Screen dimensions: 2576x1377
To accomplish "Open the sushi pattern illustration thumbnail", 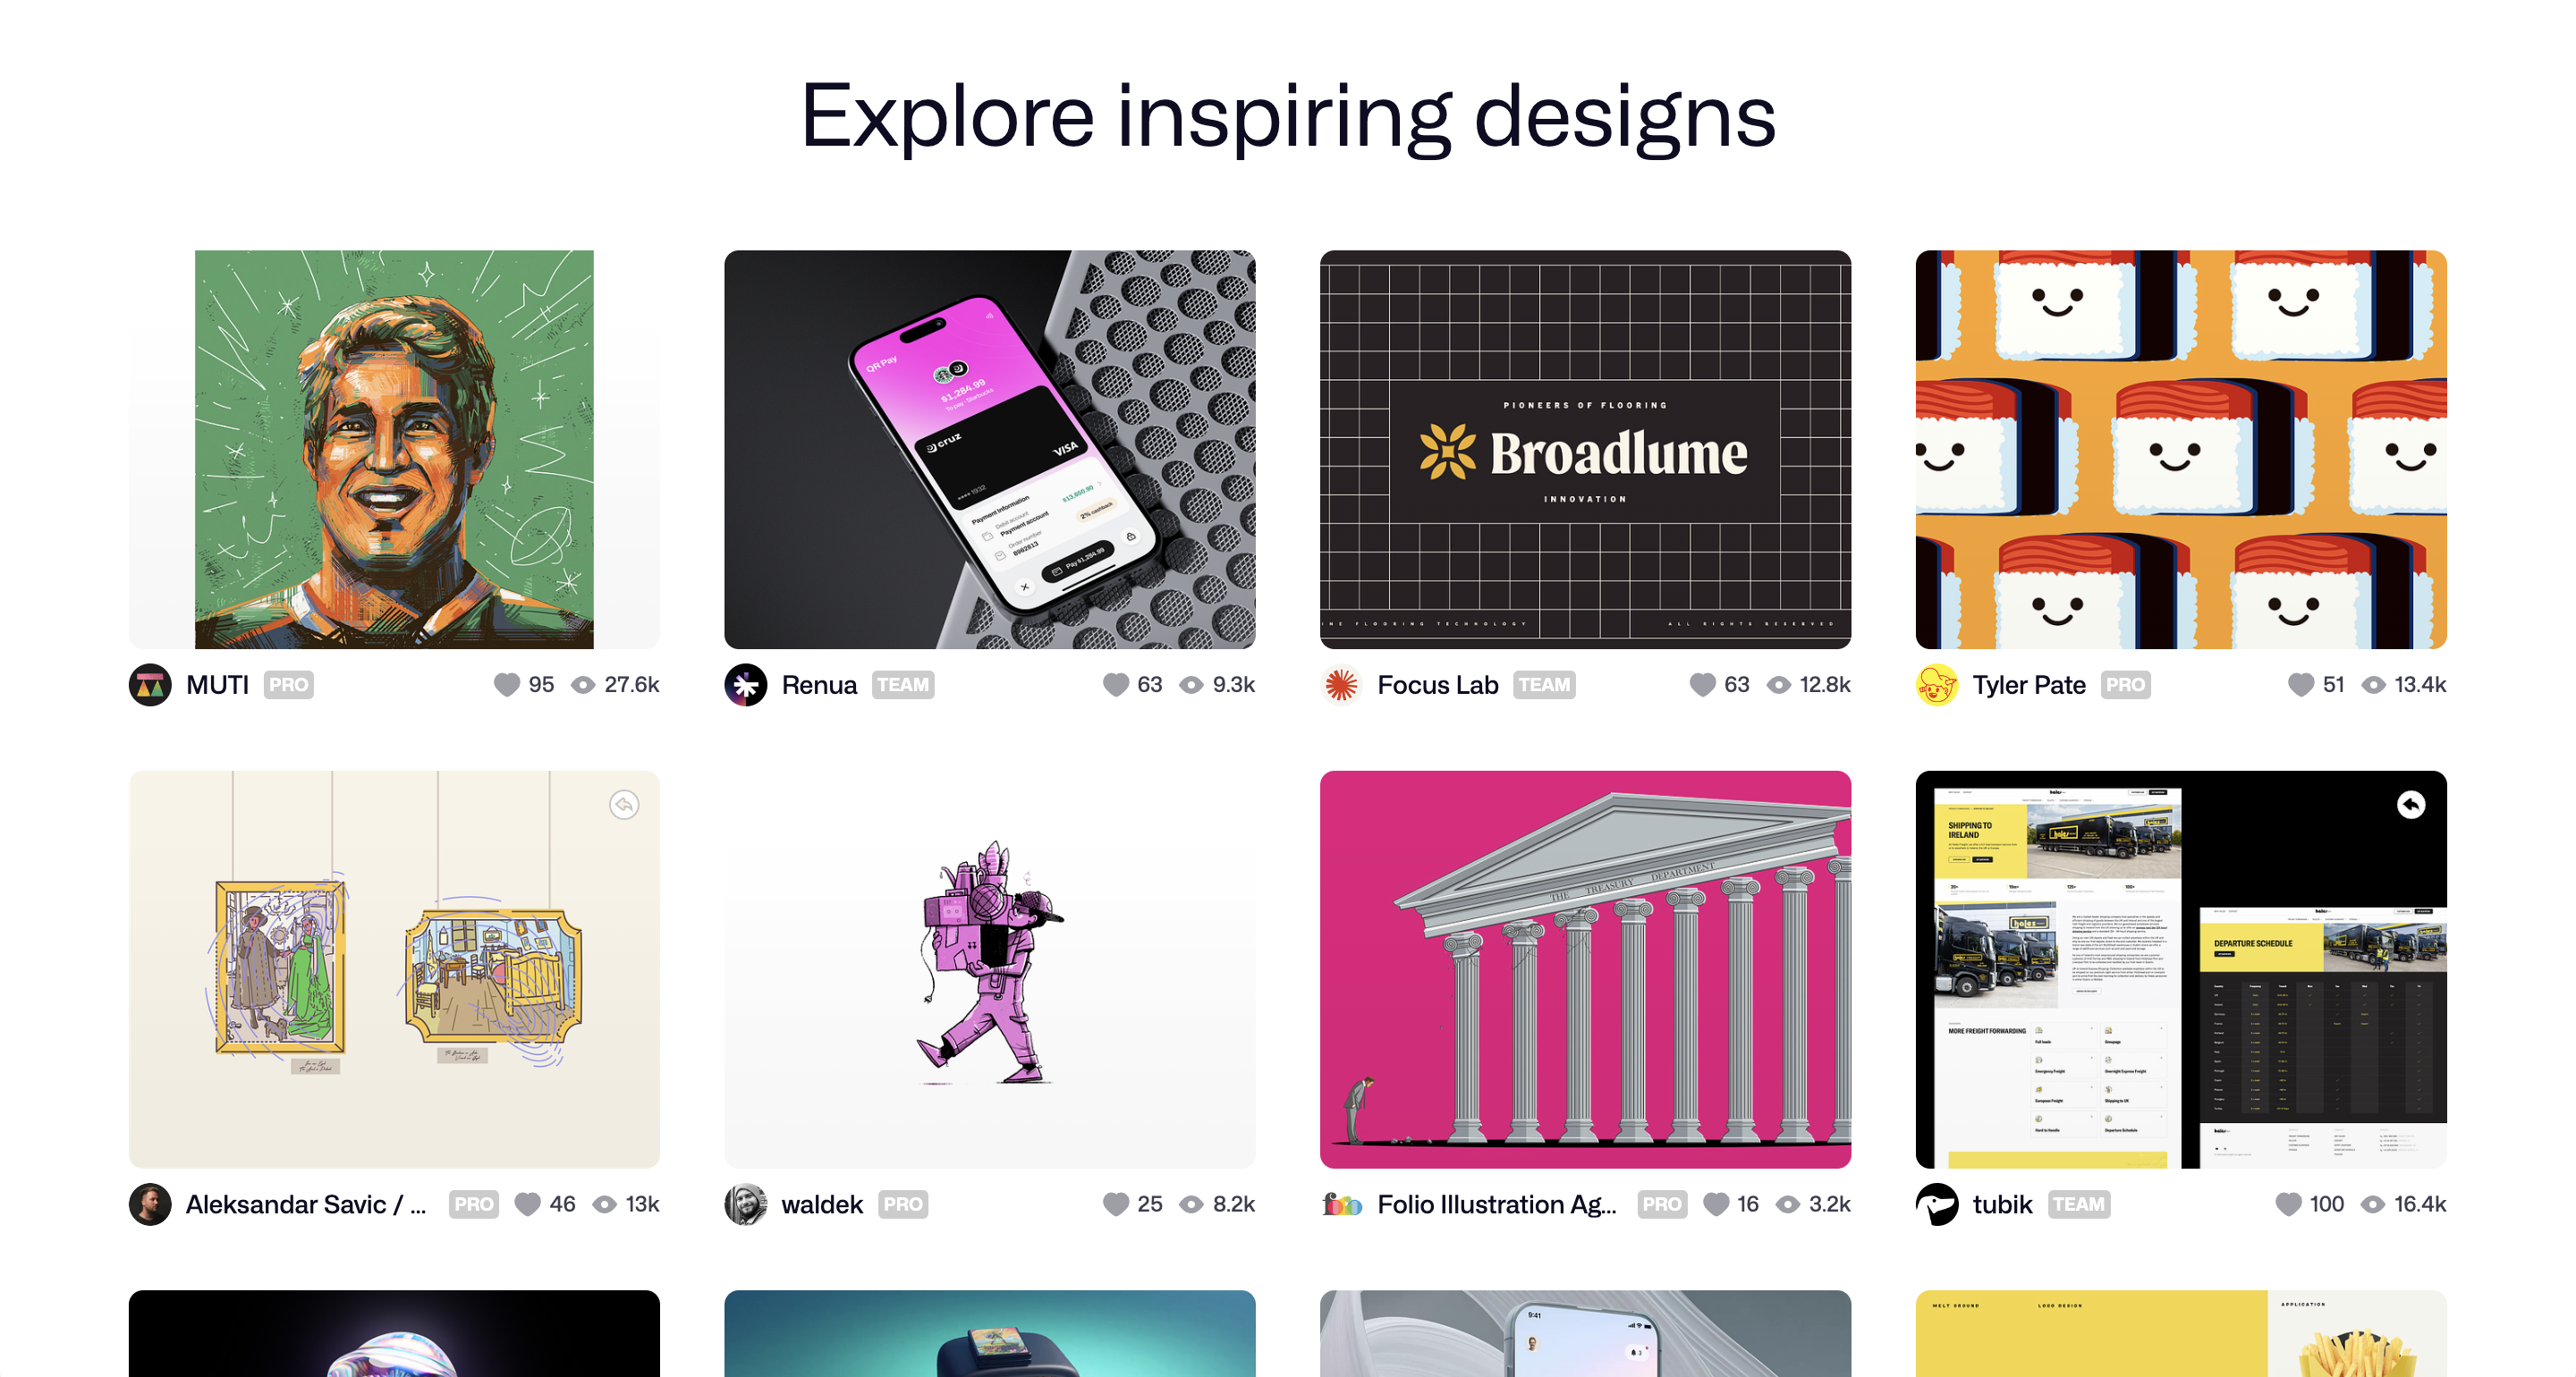I will (2181, 449).
